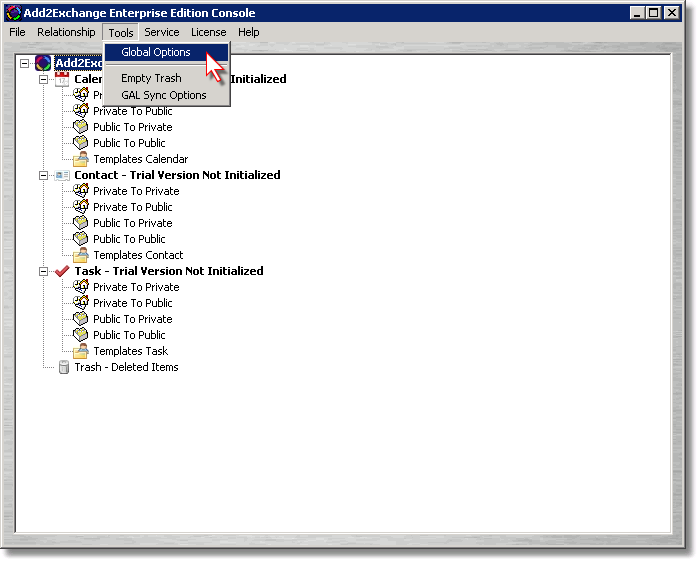Maximize the Add2Exchange console window
Viewport: 698px width, 561px height.
coord(653,13)
